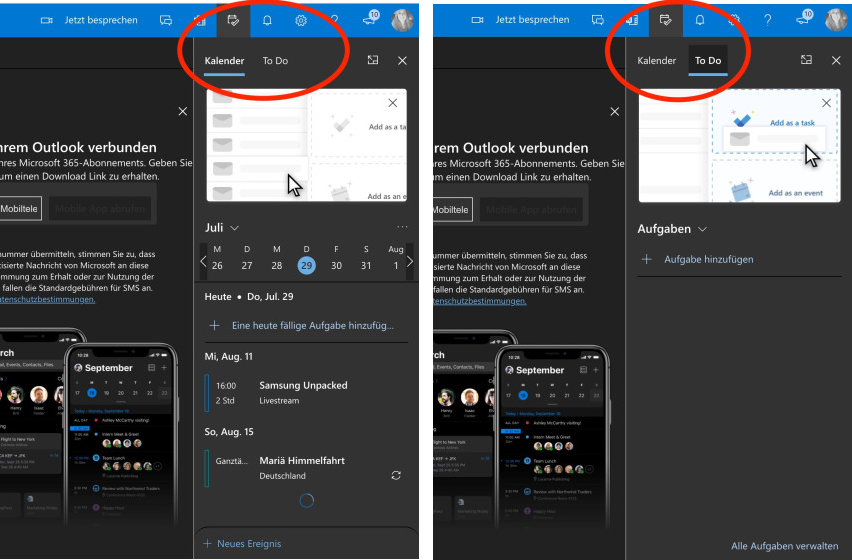Open more options beside Juli header
Image resolution: width=852 pixels, height=560 pixels.
402,227
